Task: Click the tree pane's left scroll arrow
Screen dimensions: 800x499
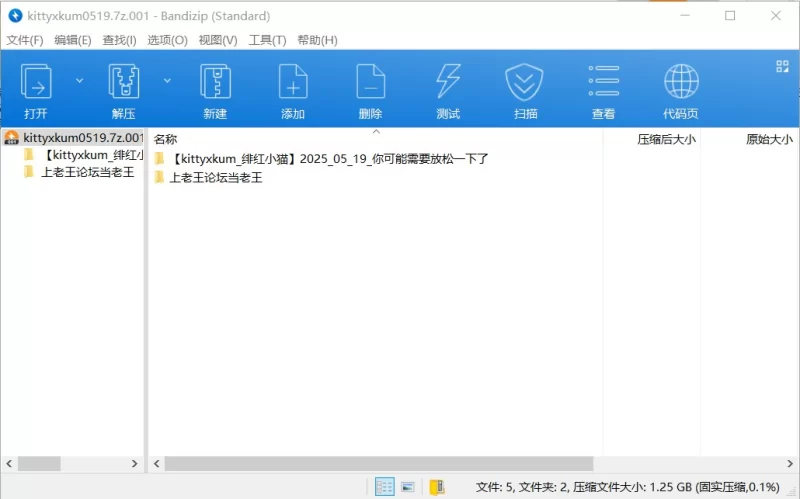Action: (x=9, y=463)
